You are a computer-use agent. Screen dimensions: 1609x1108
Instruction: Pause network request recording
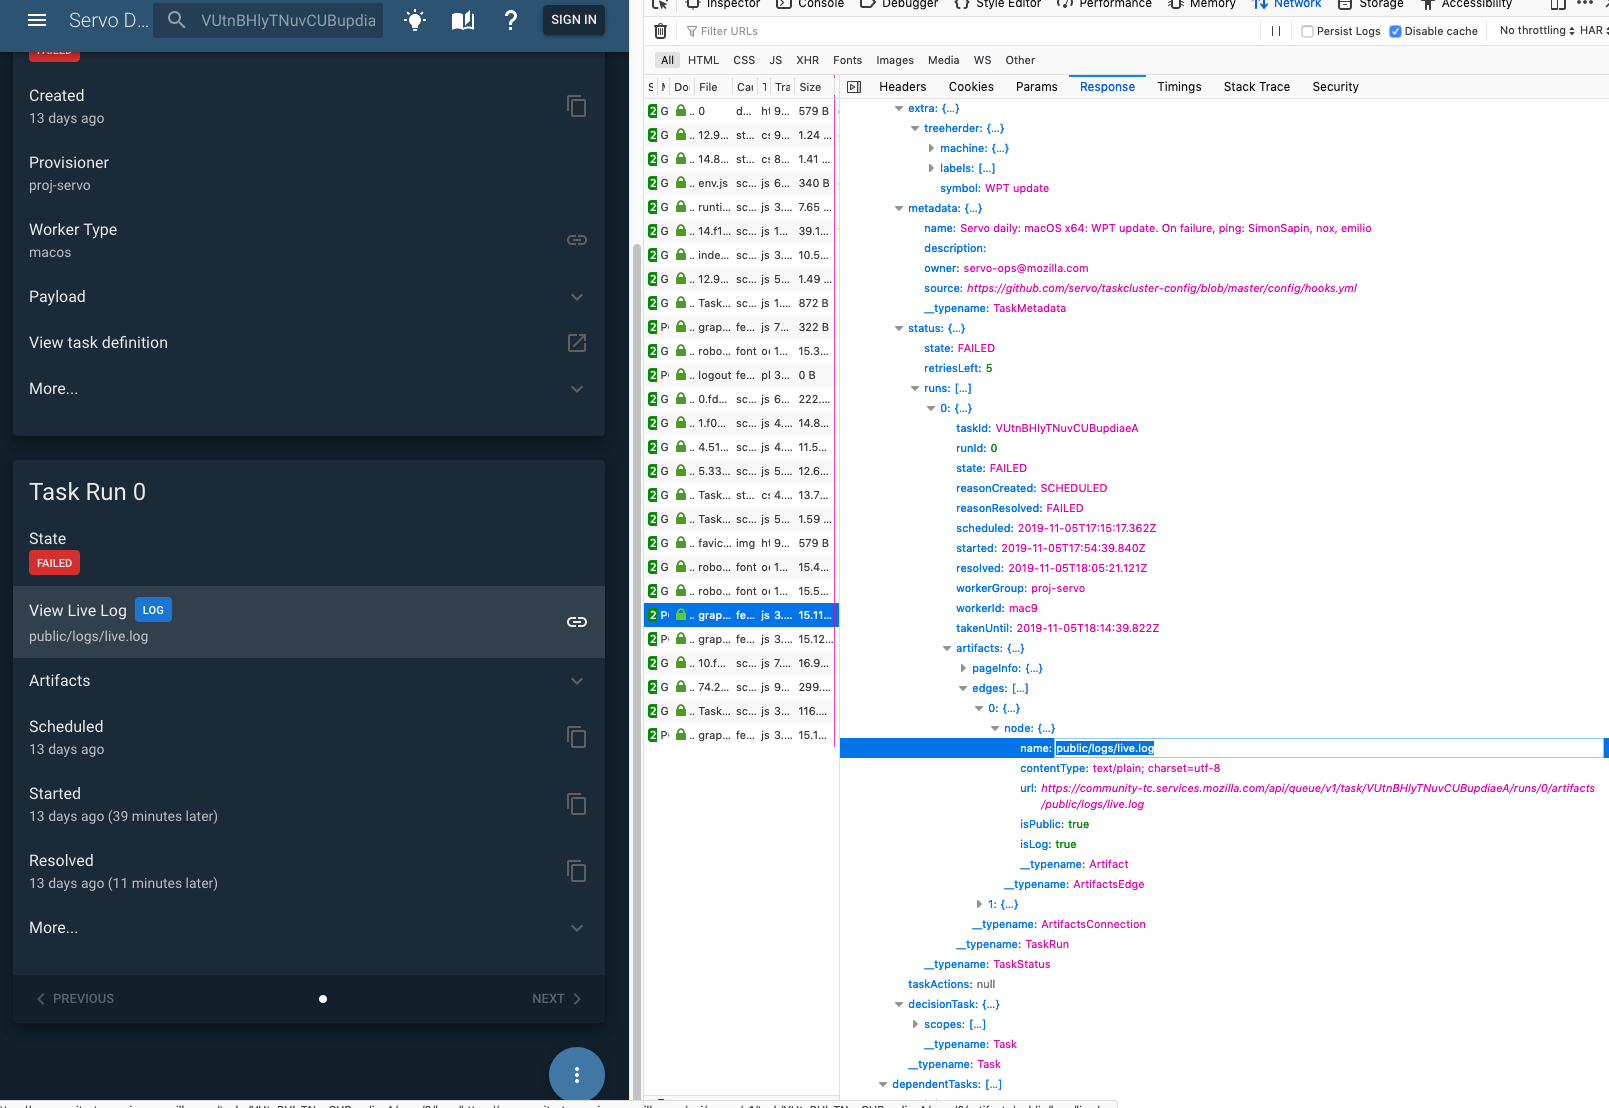(x=1276, y=31)
